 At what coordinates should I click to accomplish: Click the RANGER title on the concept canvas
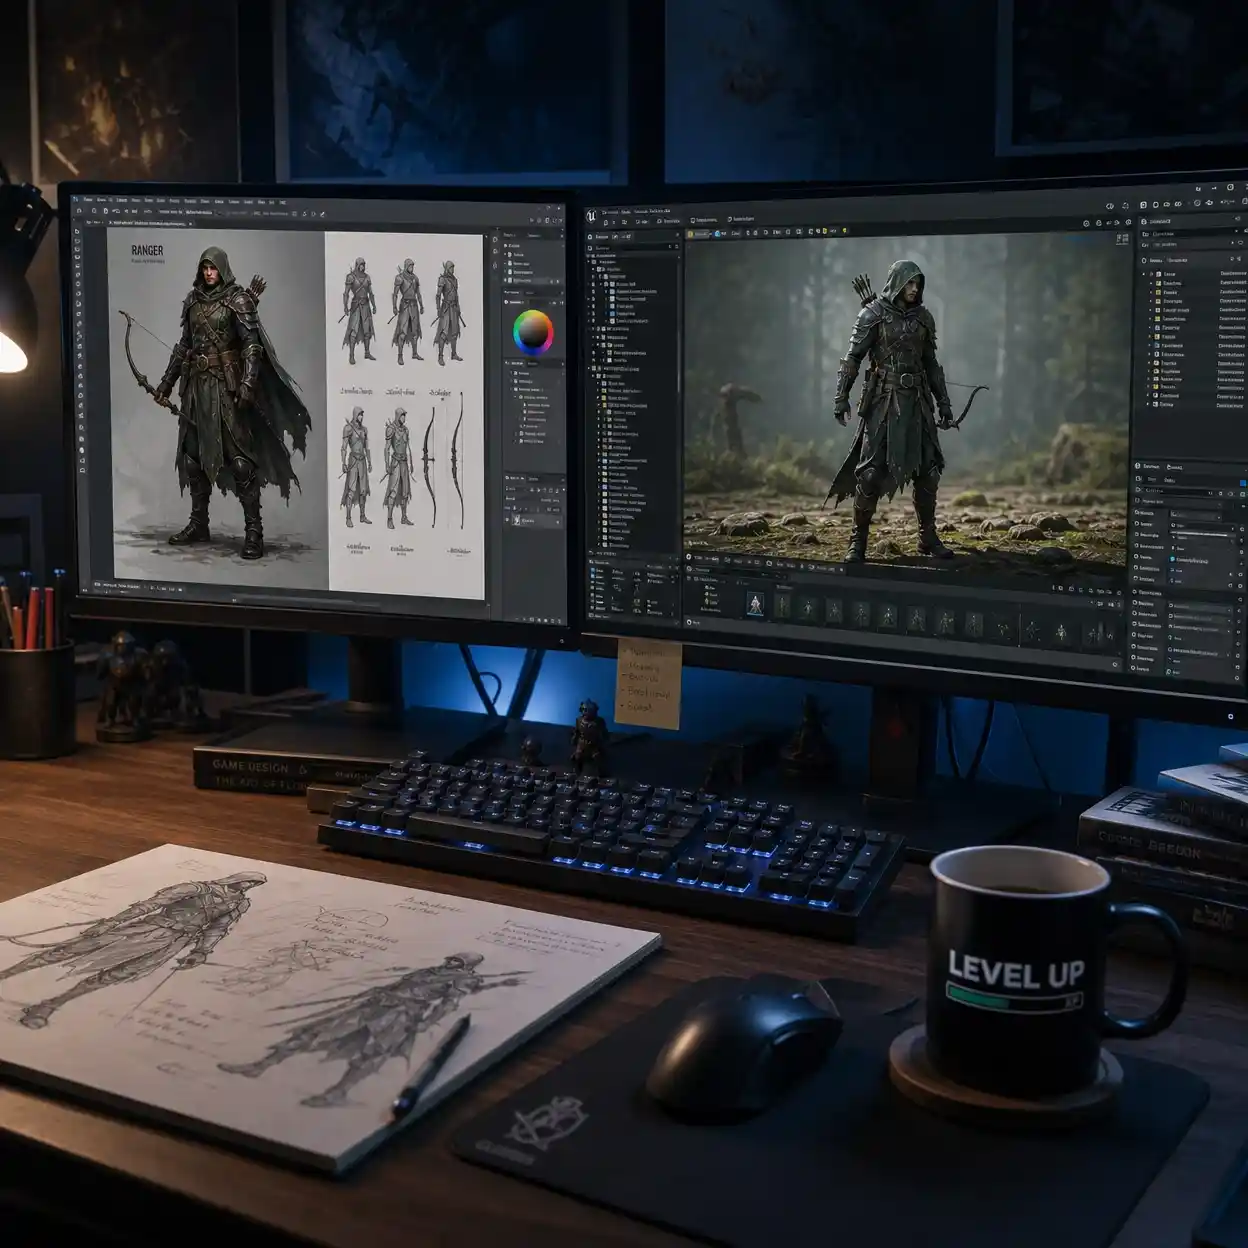click(147, 250)
